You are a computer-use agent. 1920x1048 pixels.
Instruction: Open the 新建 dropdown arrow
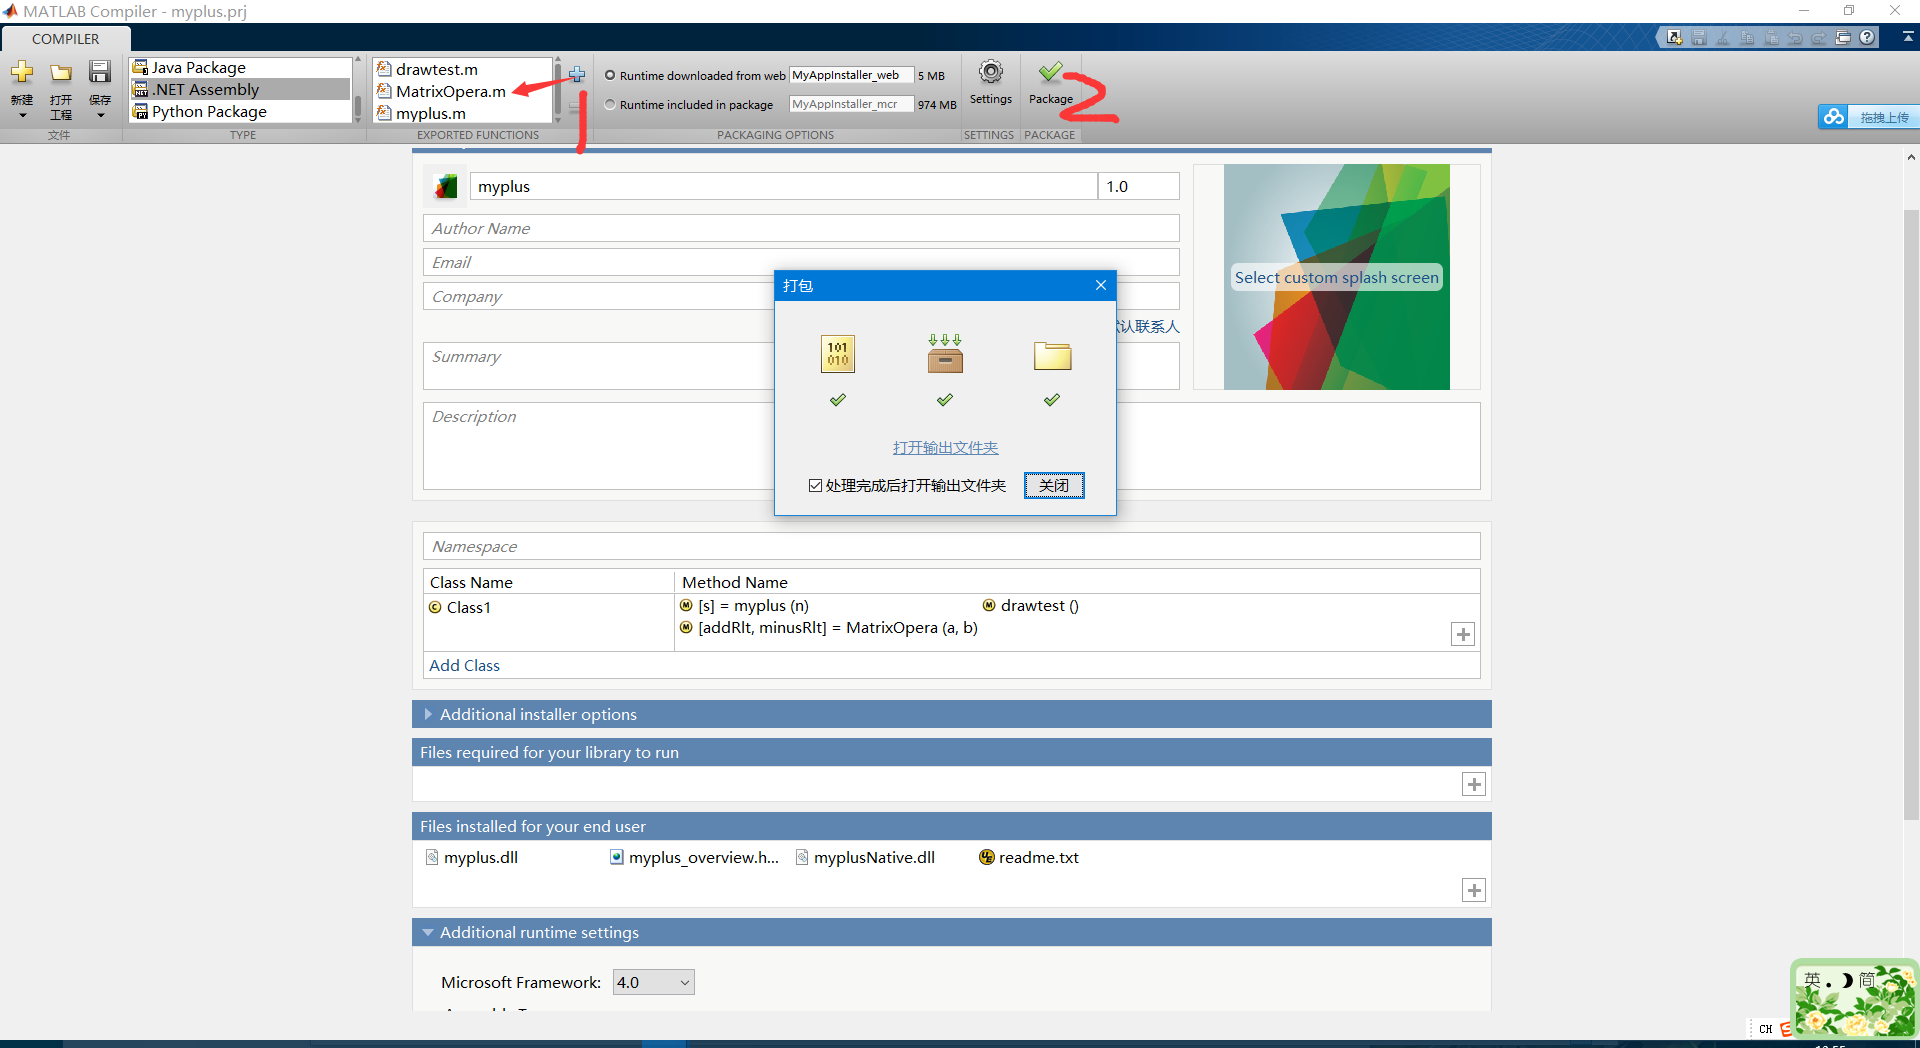tap(22, 116)
